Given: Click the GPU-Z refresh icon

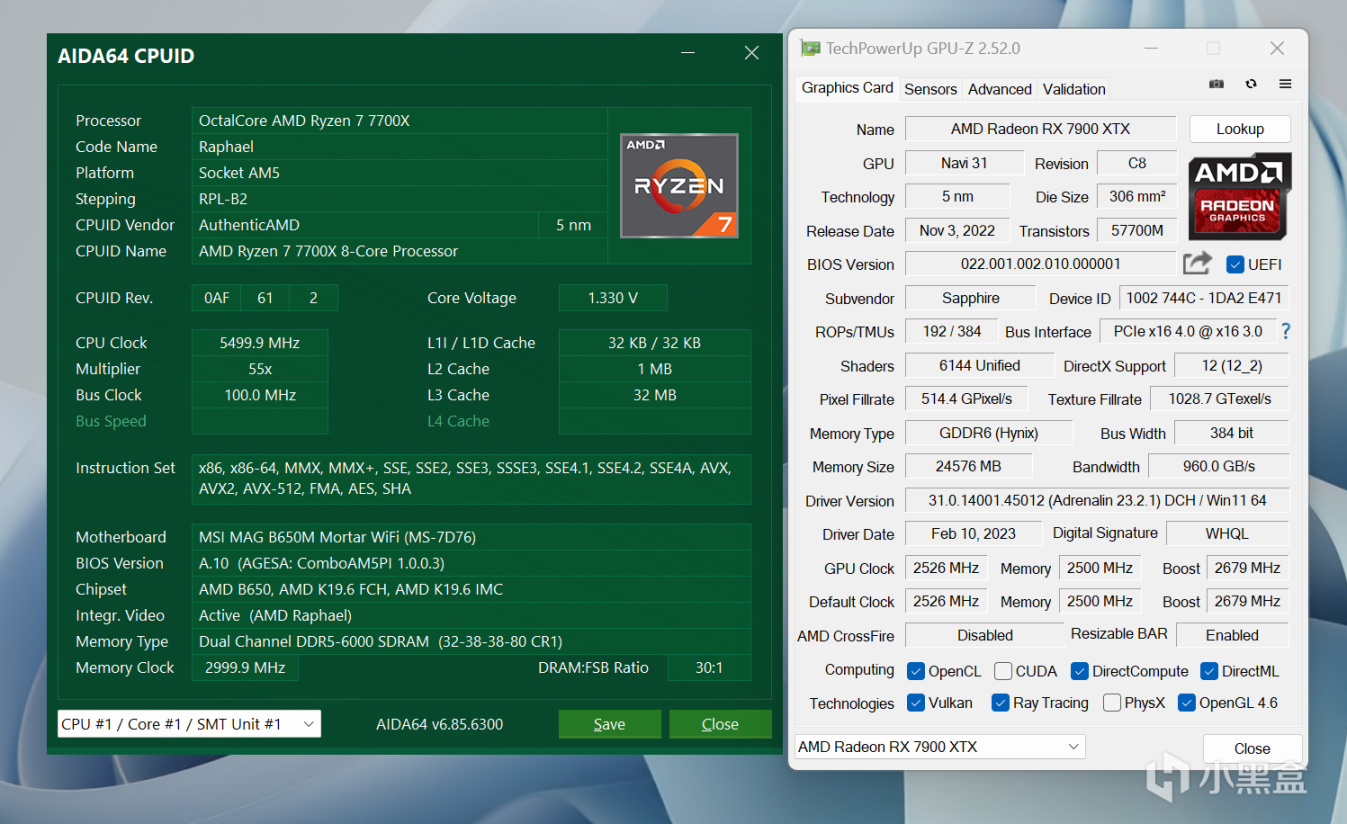Looking at the screenshot, I should point(1251,85).
